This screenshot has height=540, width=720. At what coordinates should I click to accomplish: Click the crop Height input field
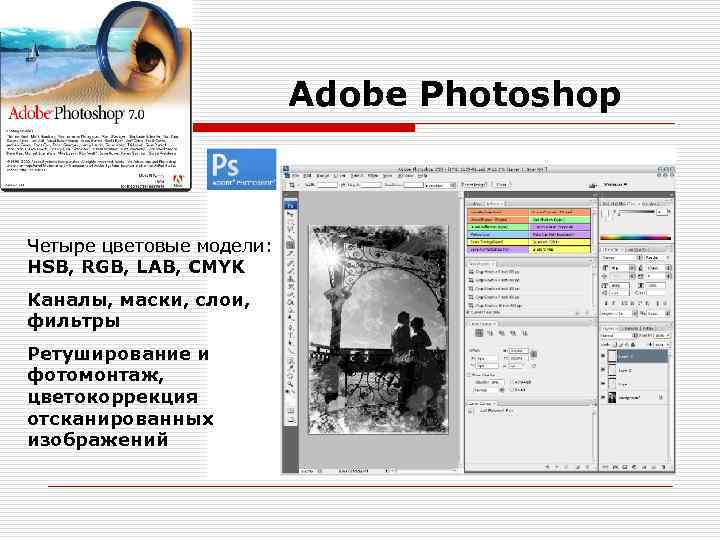tap(370, 186)
